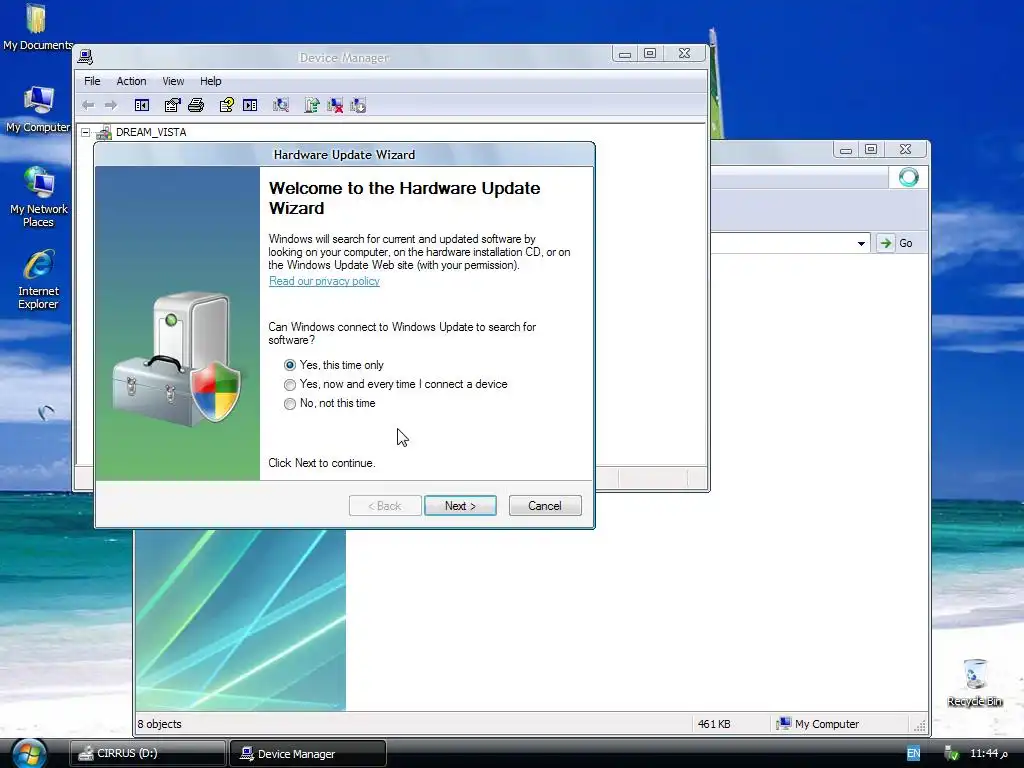Click the taskbar clock showing 11:44
The height and width of the screenshot is (768, 1024).
pos(989,754)
